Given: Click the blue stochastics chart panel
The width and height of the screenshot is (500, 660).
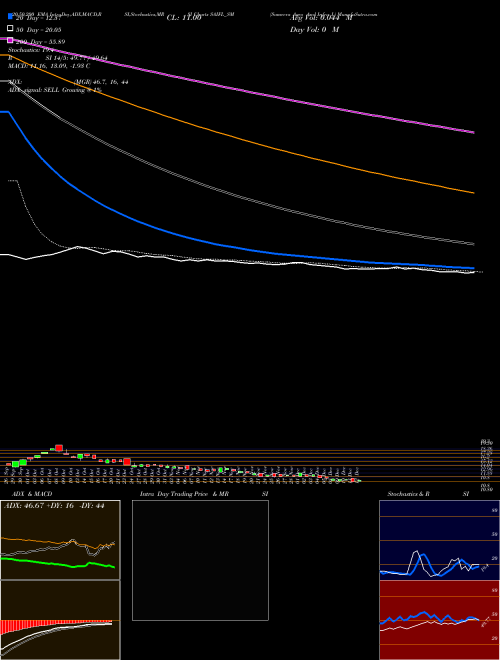Looking at the screenshot, I should click(x=439, y=540).
